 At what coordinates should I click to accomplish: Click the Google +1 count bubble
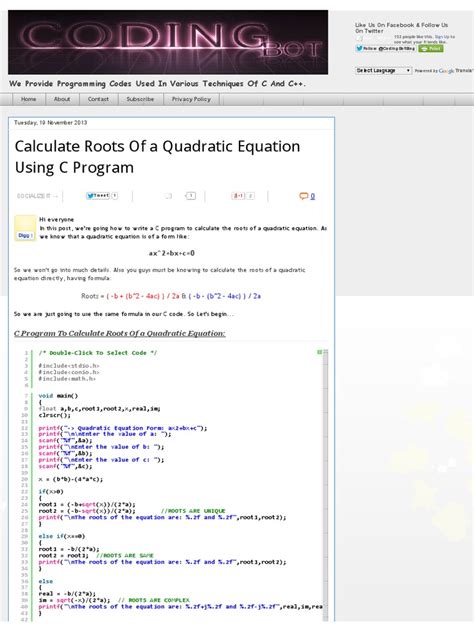click(250, 196)
